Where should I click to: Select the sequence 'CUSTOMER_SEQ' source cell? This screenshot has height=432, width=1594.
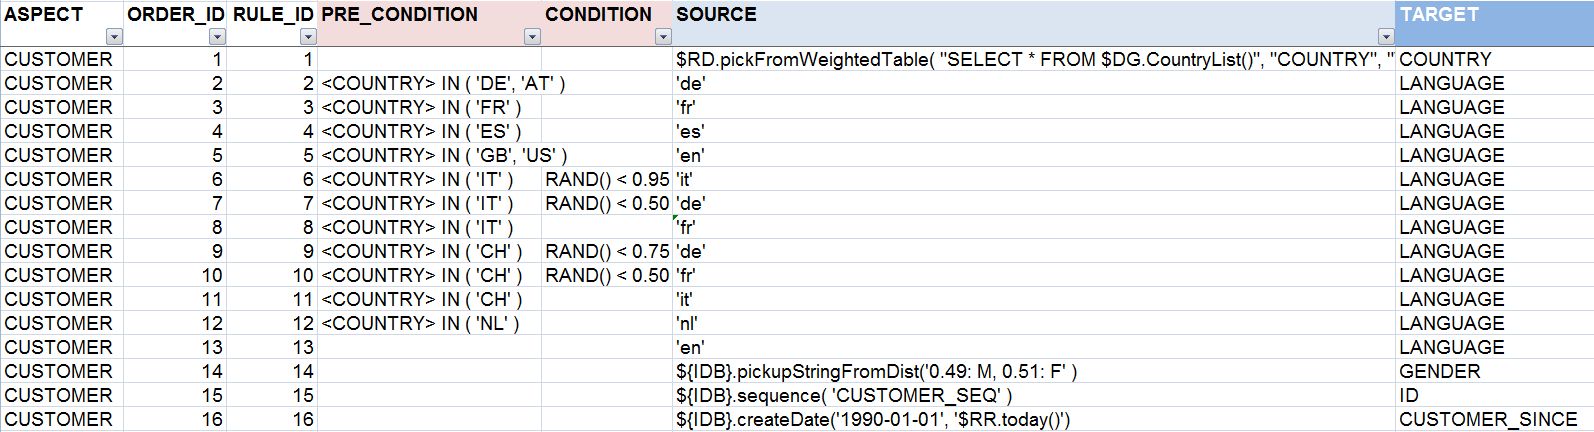point(1034,395)
